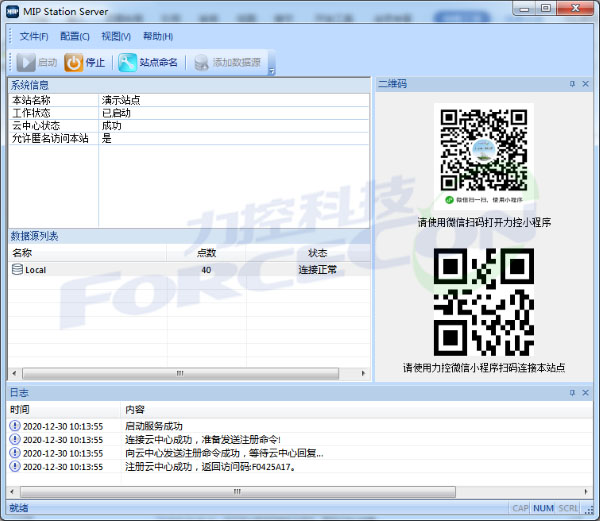Open the 配置(C) menu
This screenshot has width=600, height=521.
point(75,36)
